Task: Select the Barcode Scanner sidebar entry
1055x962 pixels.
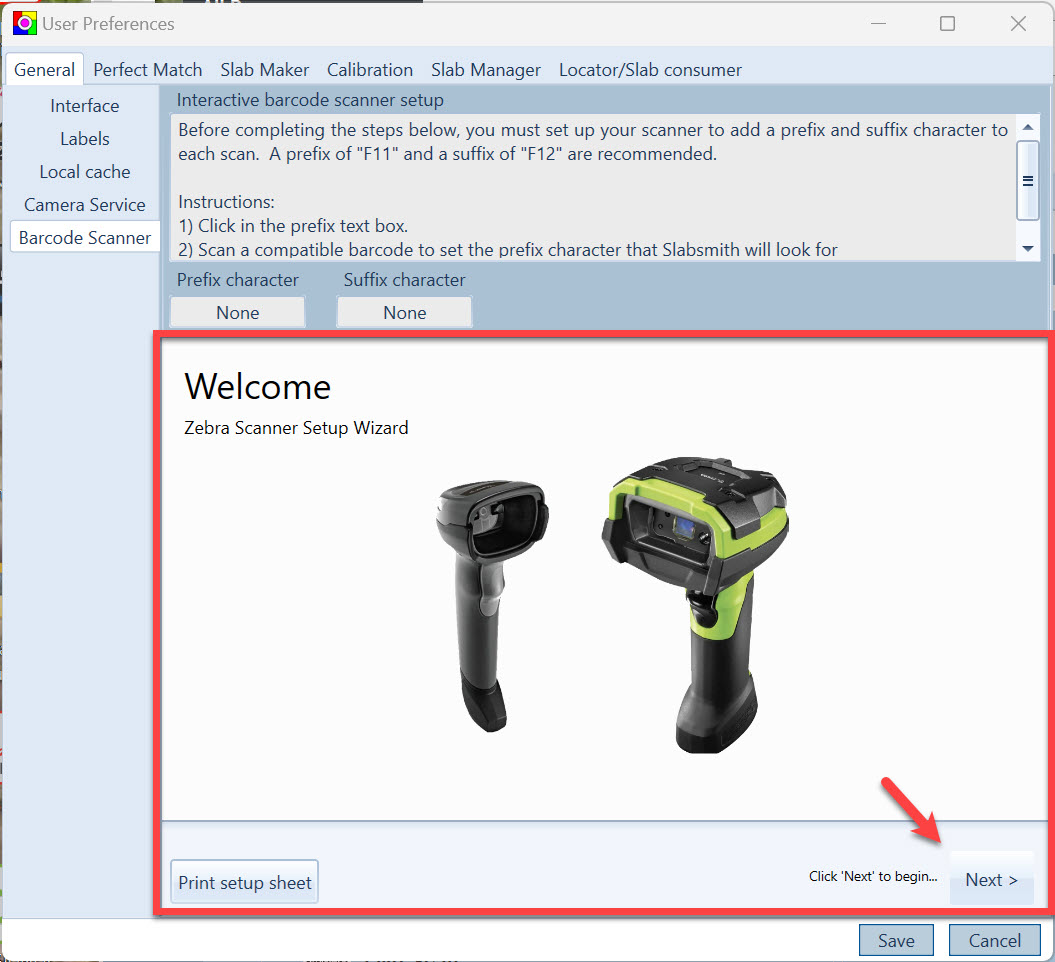Action: (x=84, y=237)
